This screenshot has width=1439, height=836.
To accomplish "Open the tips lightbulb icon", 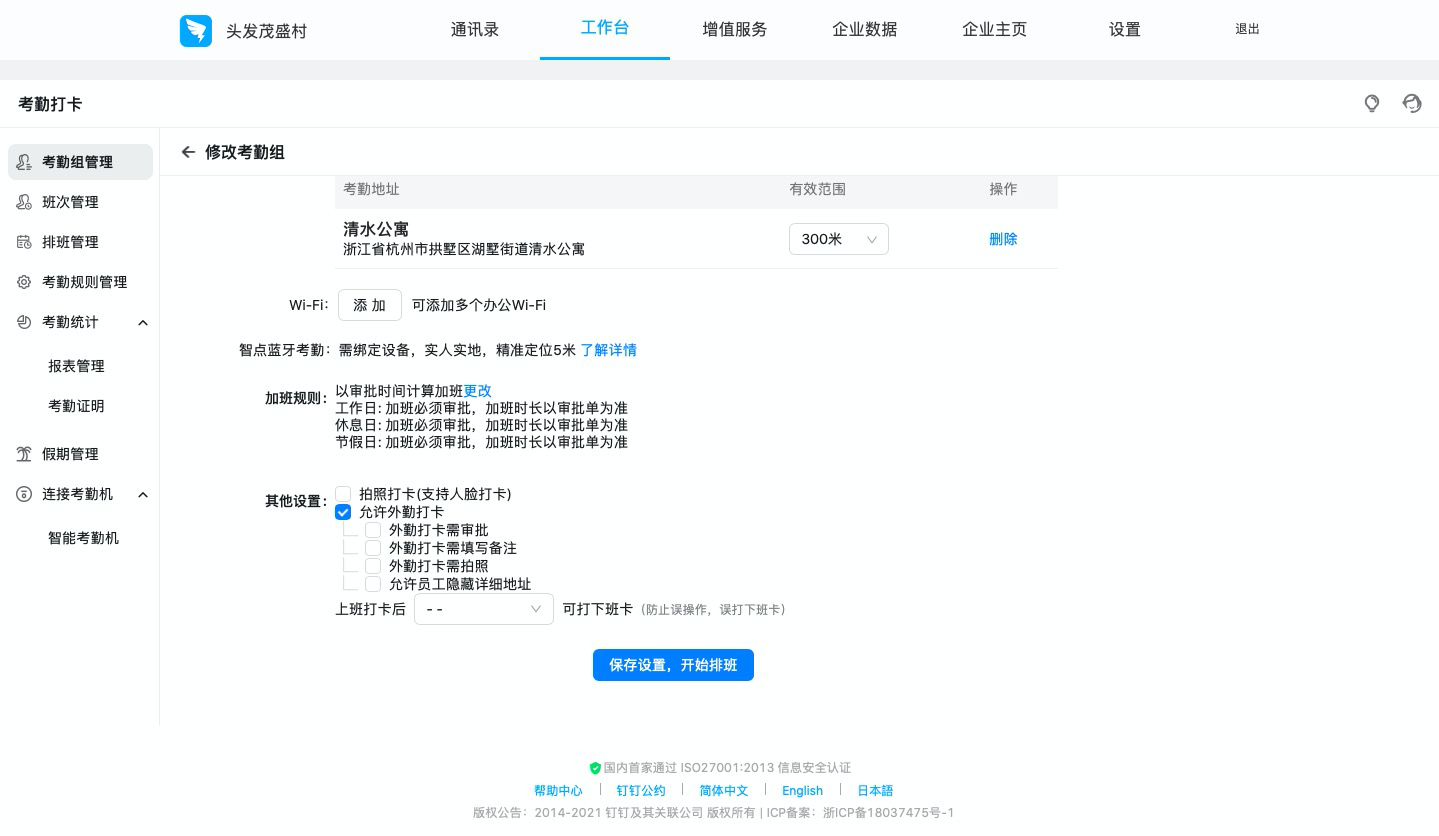I will pos(1371,104).
